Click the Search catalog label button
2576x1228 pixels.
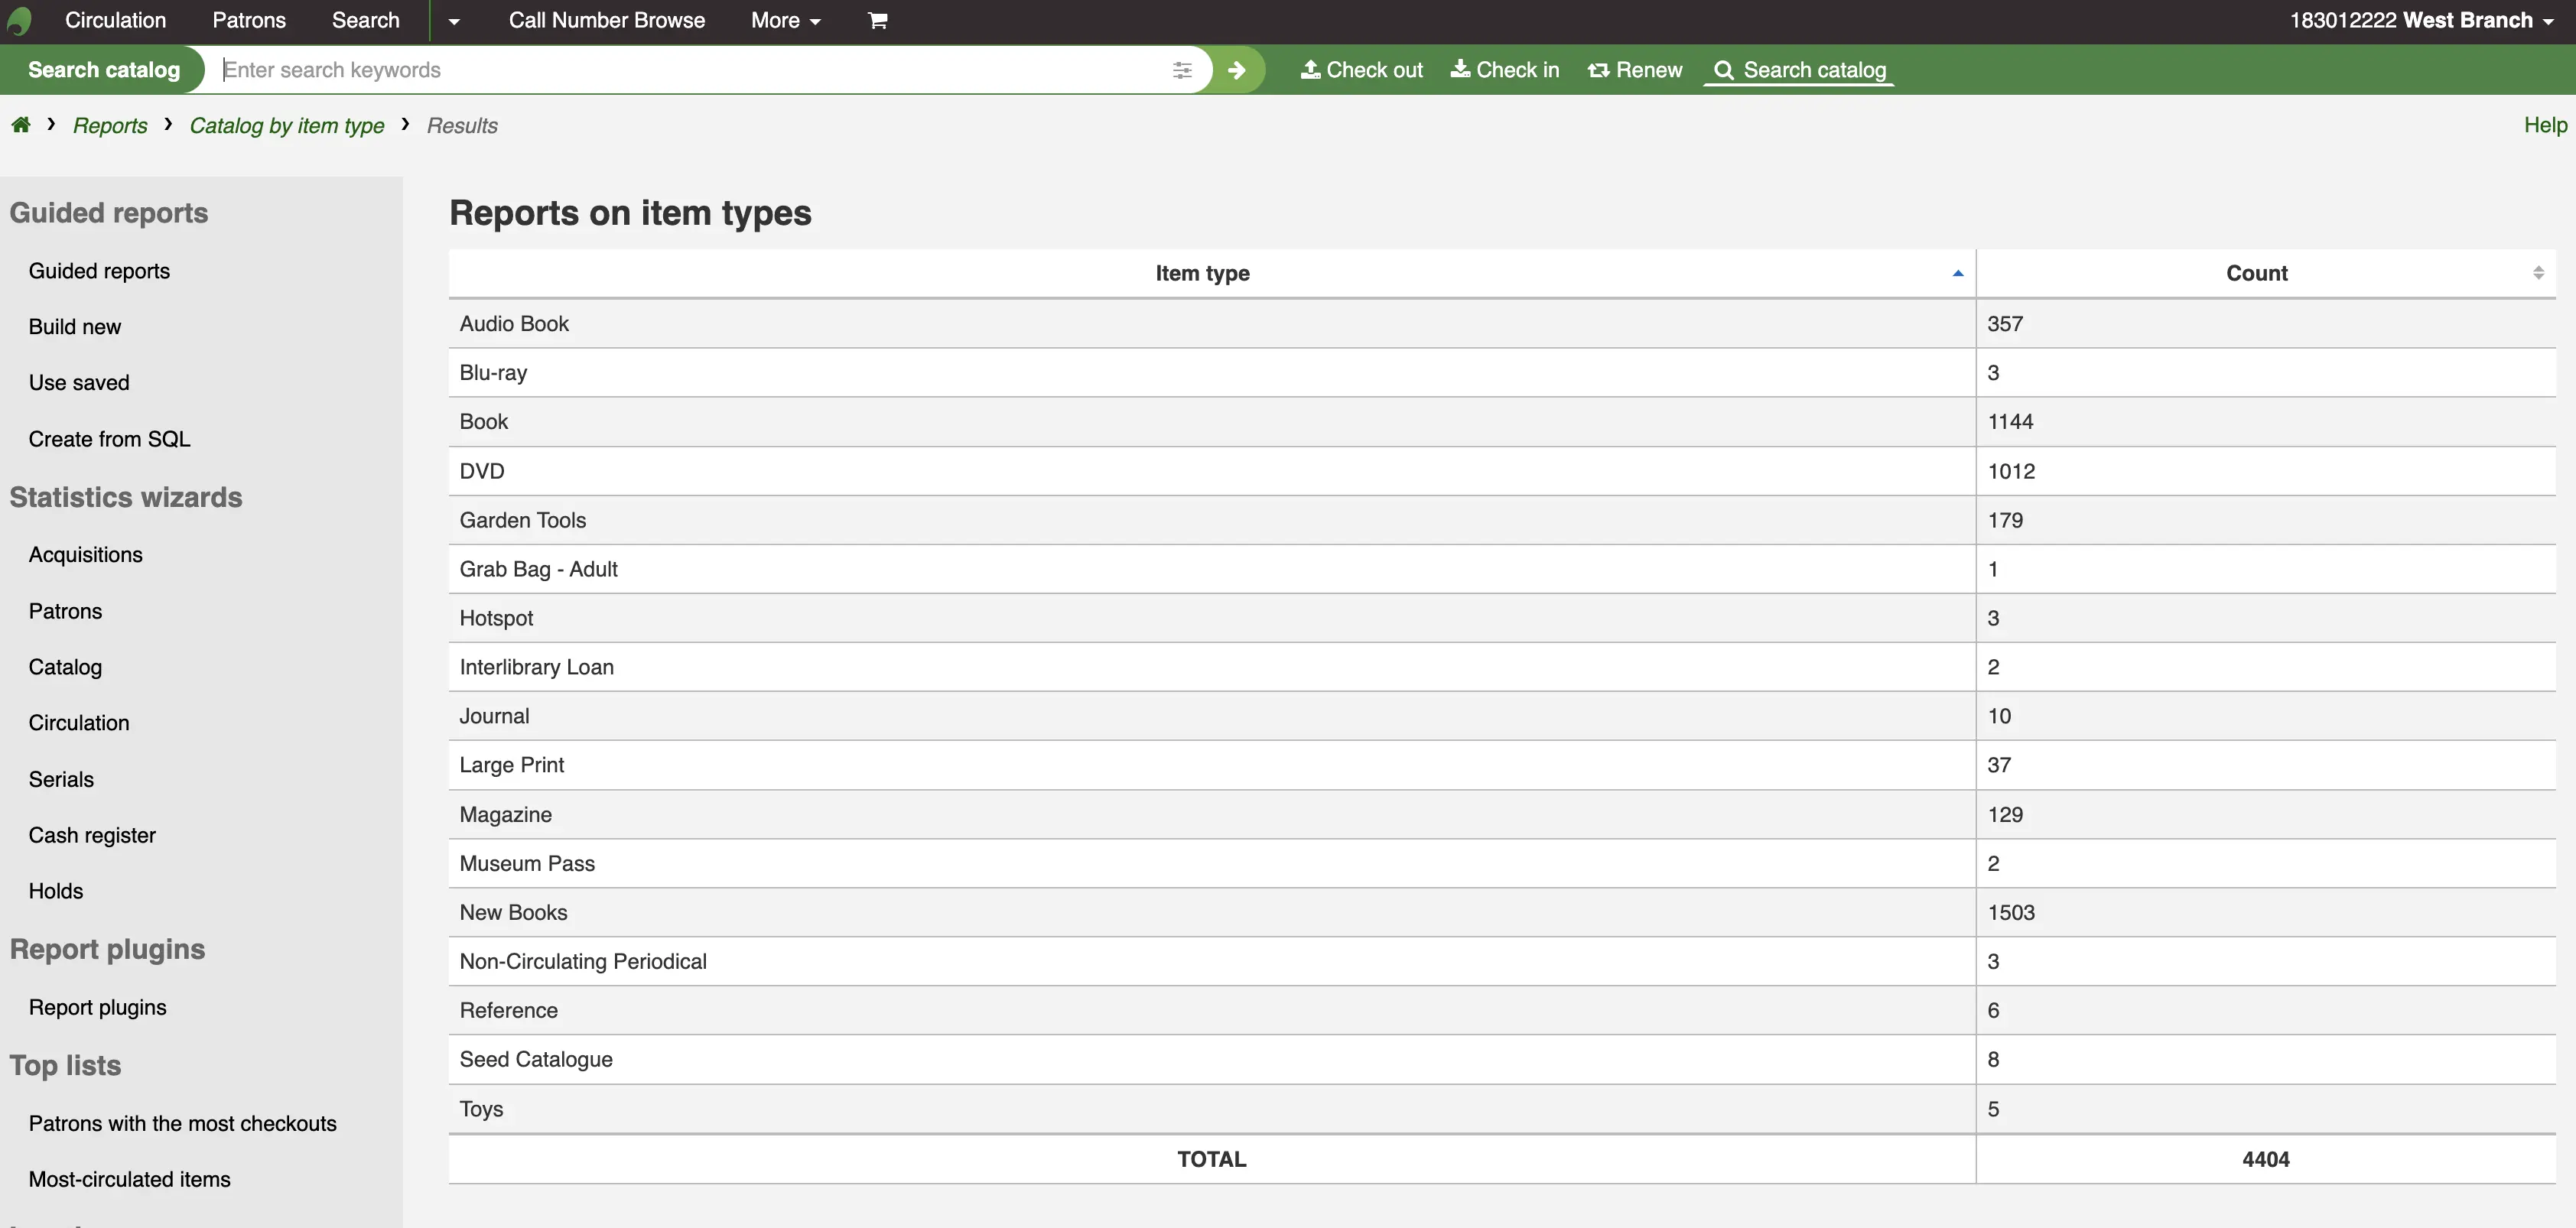(104, 70)
